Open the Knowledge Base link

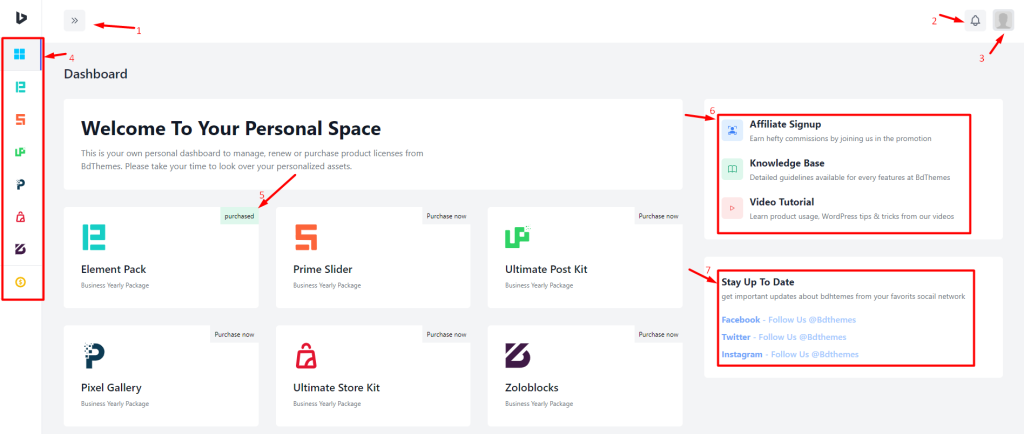click(x=782, y=163)
